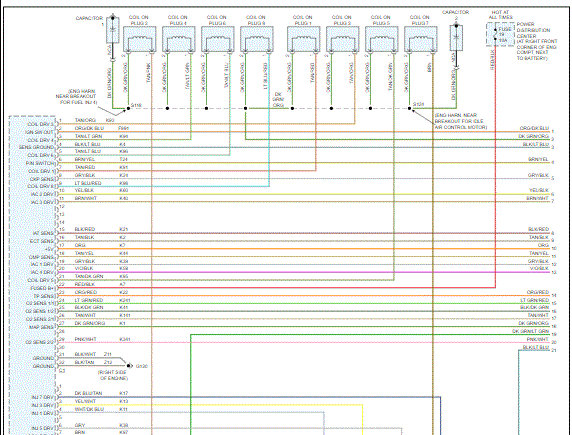
Task: Click the 'INJ 5 DRV' pin label
Action: pos(42,428)
